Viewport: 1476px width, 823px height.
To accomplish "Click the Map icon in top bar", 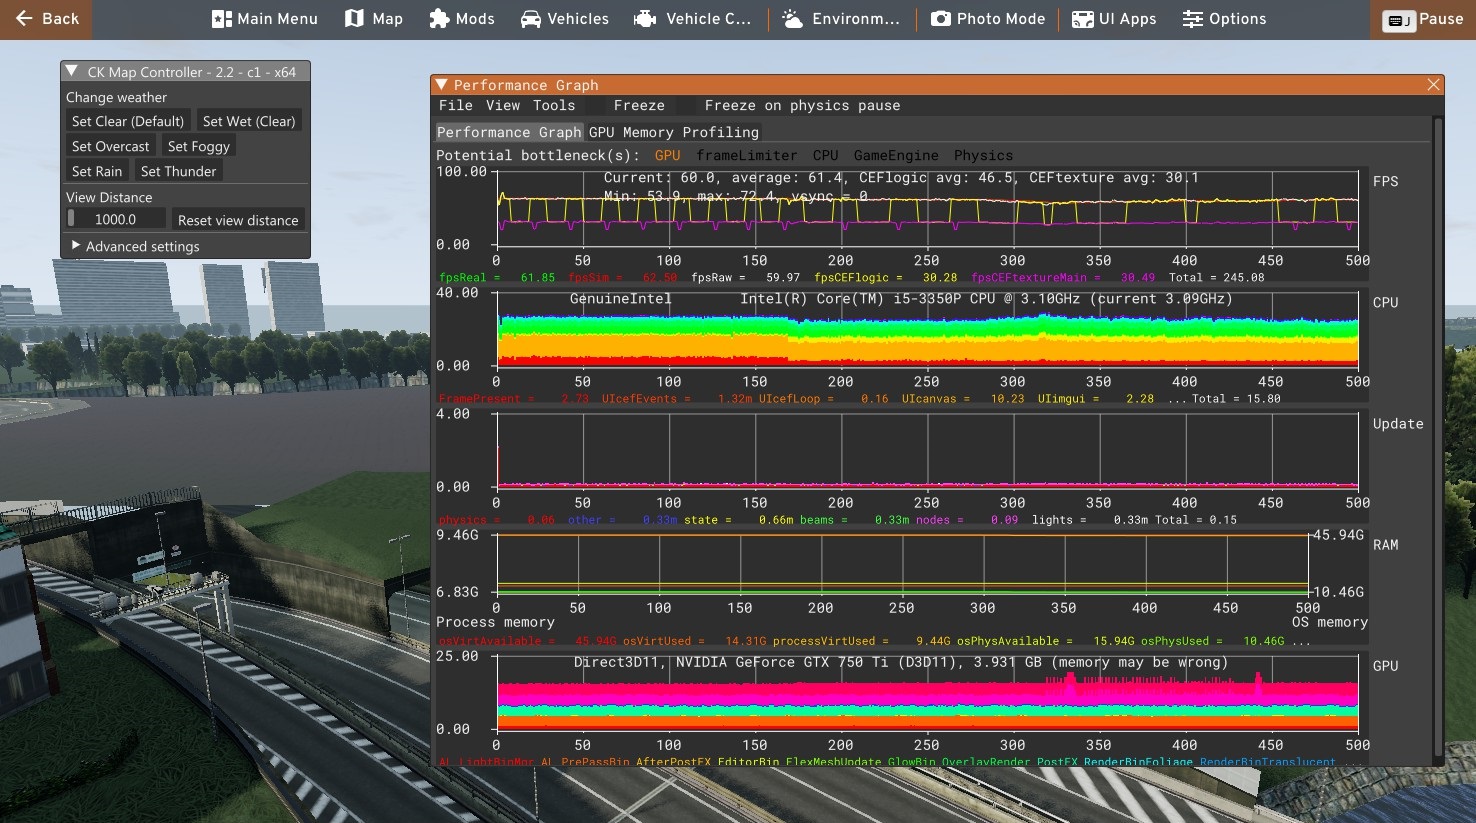I will (354, 19).
